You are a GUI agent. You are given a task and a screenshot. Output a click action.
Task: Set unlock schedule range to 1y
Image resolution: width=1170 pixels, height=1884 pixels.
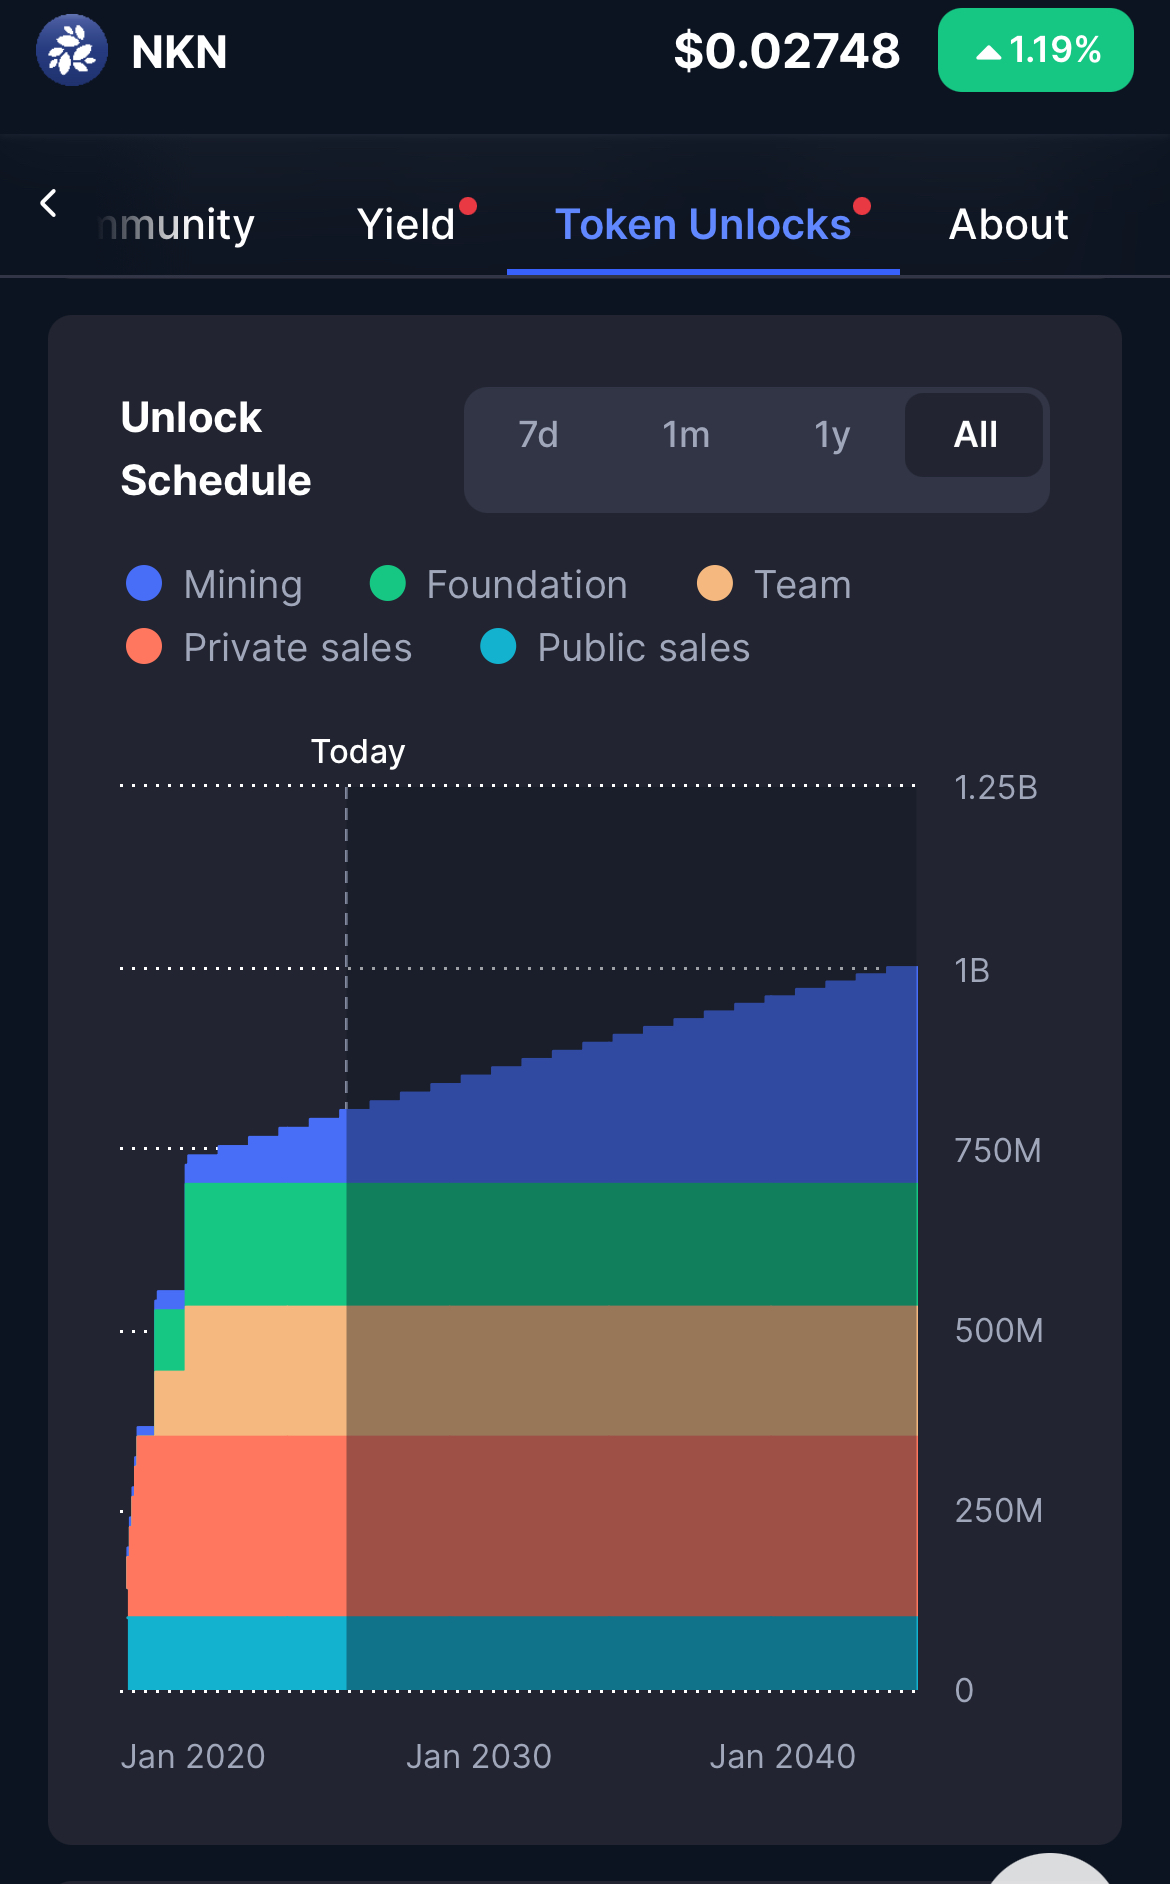[x=832, y=435]
